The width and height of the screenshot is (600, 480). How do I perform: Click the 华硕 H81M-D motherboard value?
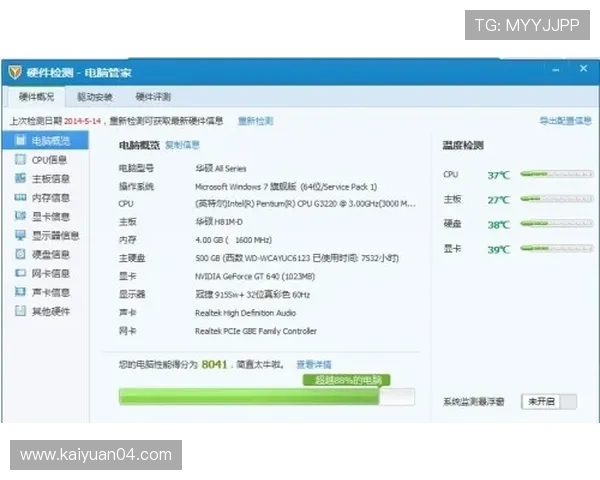[219, 222]
